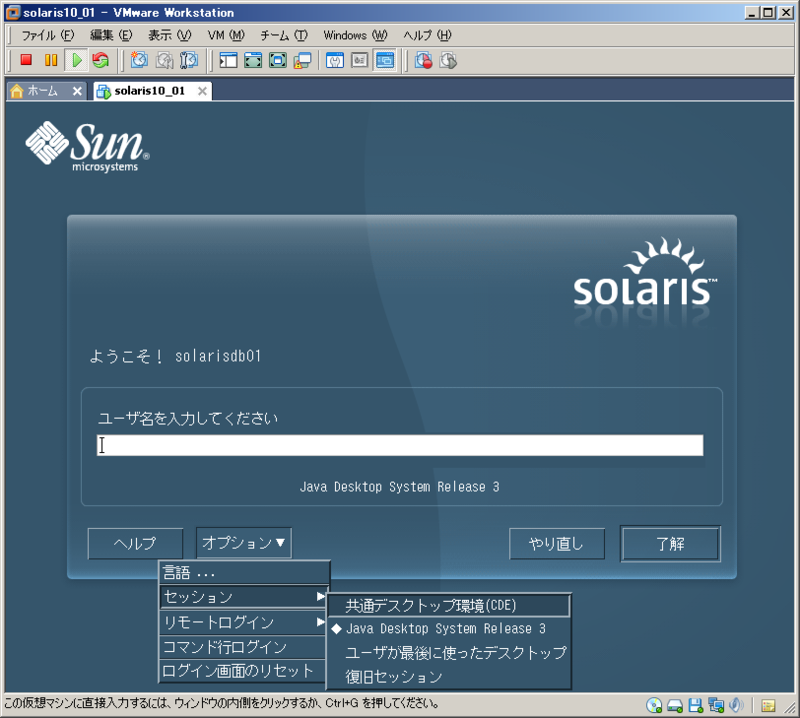The width and height of the screenshot is (800, 718).
Task: Choose ユーザが最後に使ったデスクトップ session option
Action: pyautogui.click(x=455, y=652)
